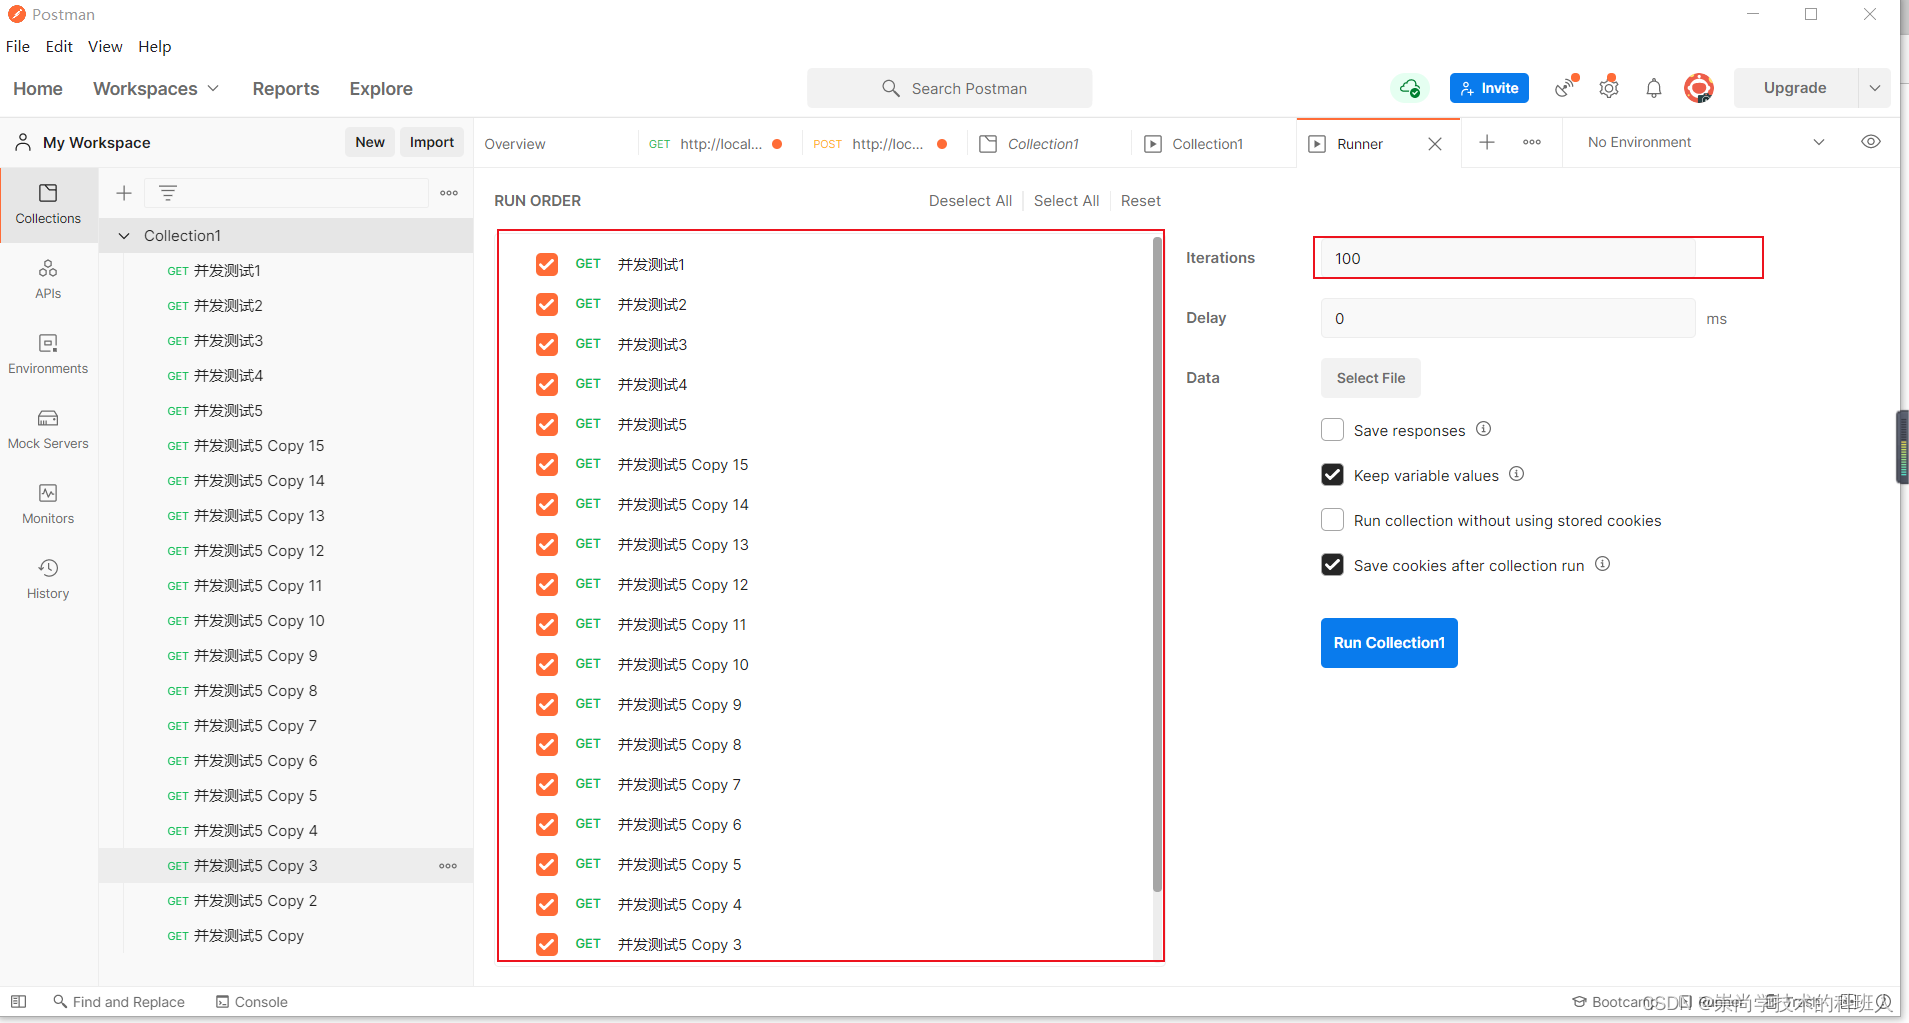Click the collection filter icon

pyautogui.click(x=168, y=193)
